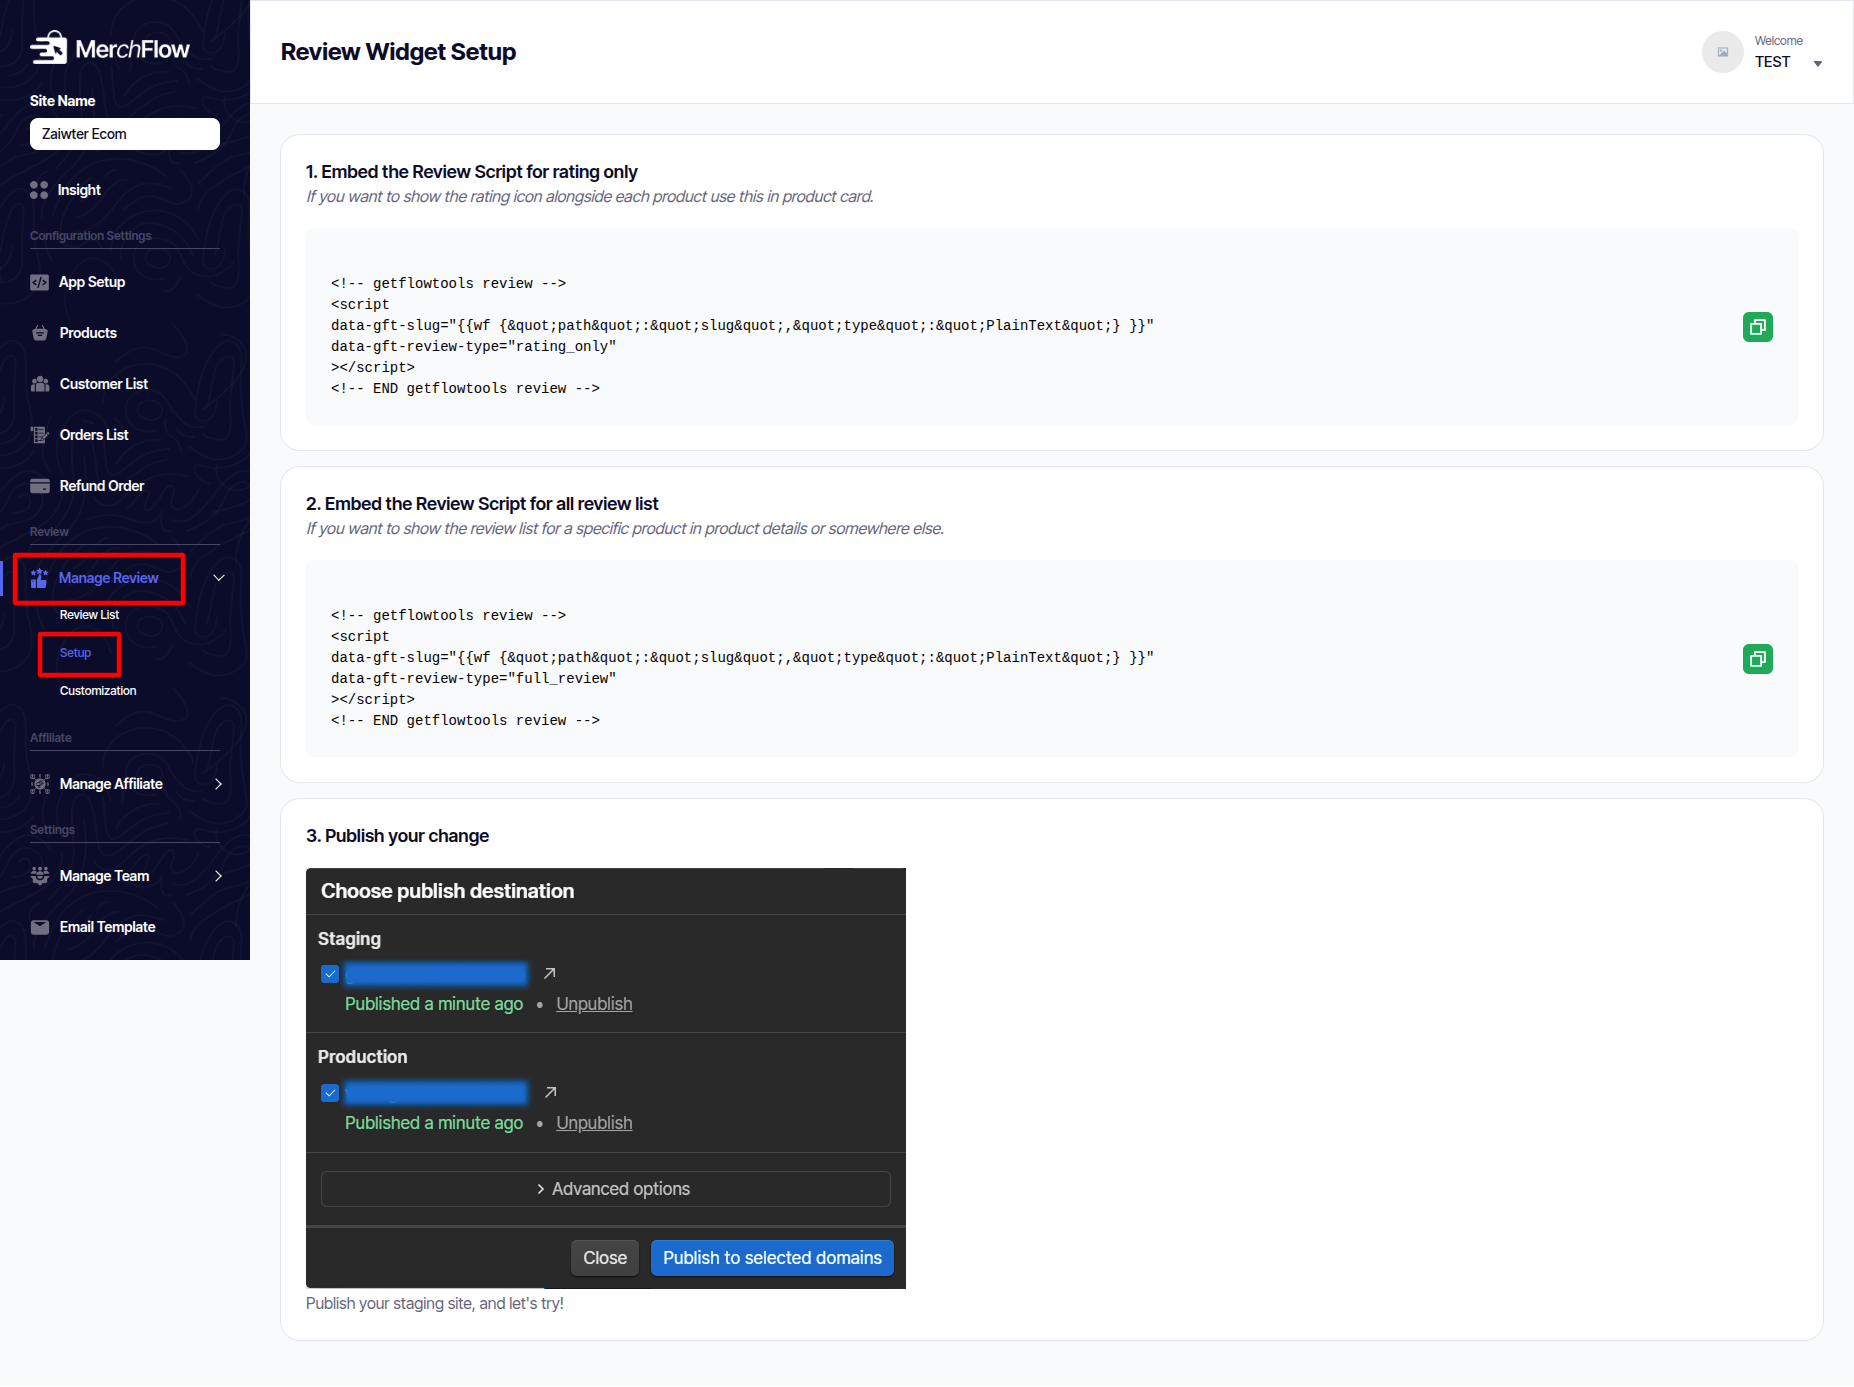Uncheck the Staging domain checkbox

330,974
